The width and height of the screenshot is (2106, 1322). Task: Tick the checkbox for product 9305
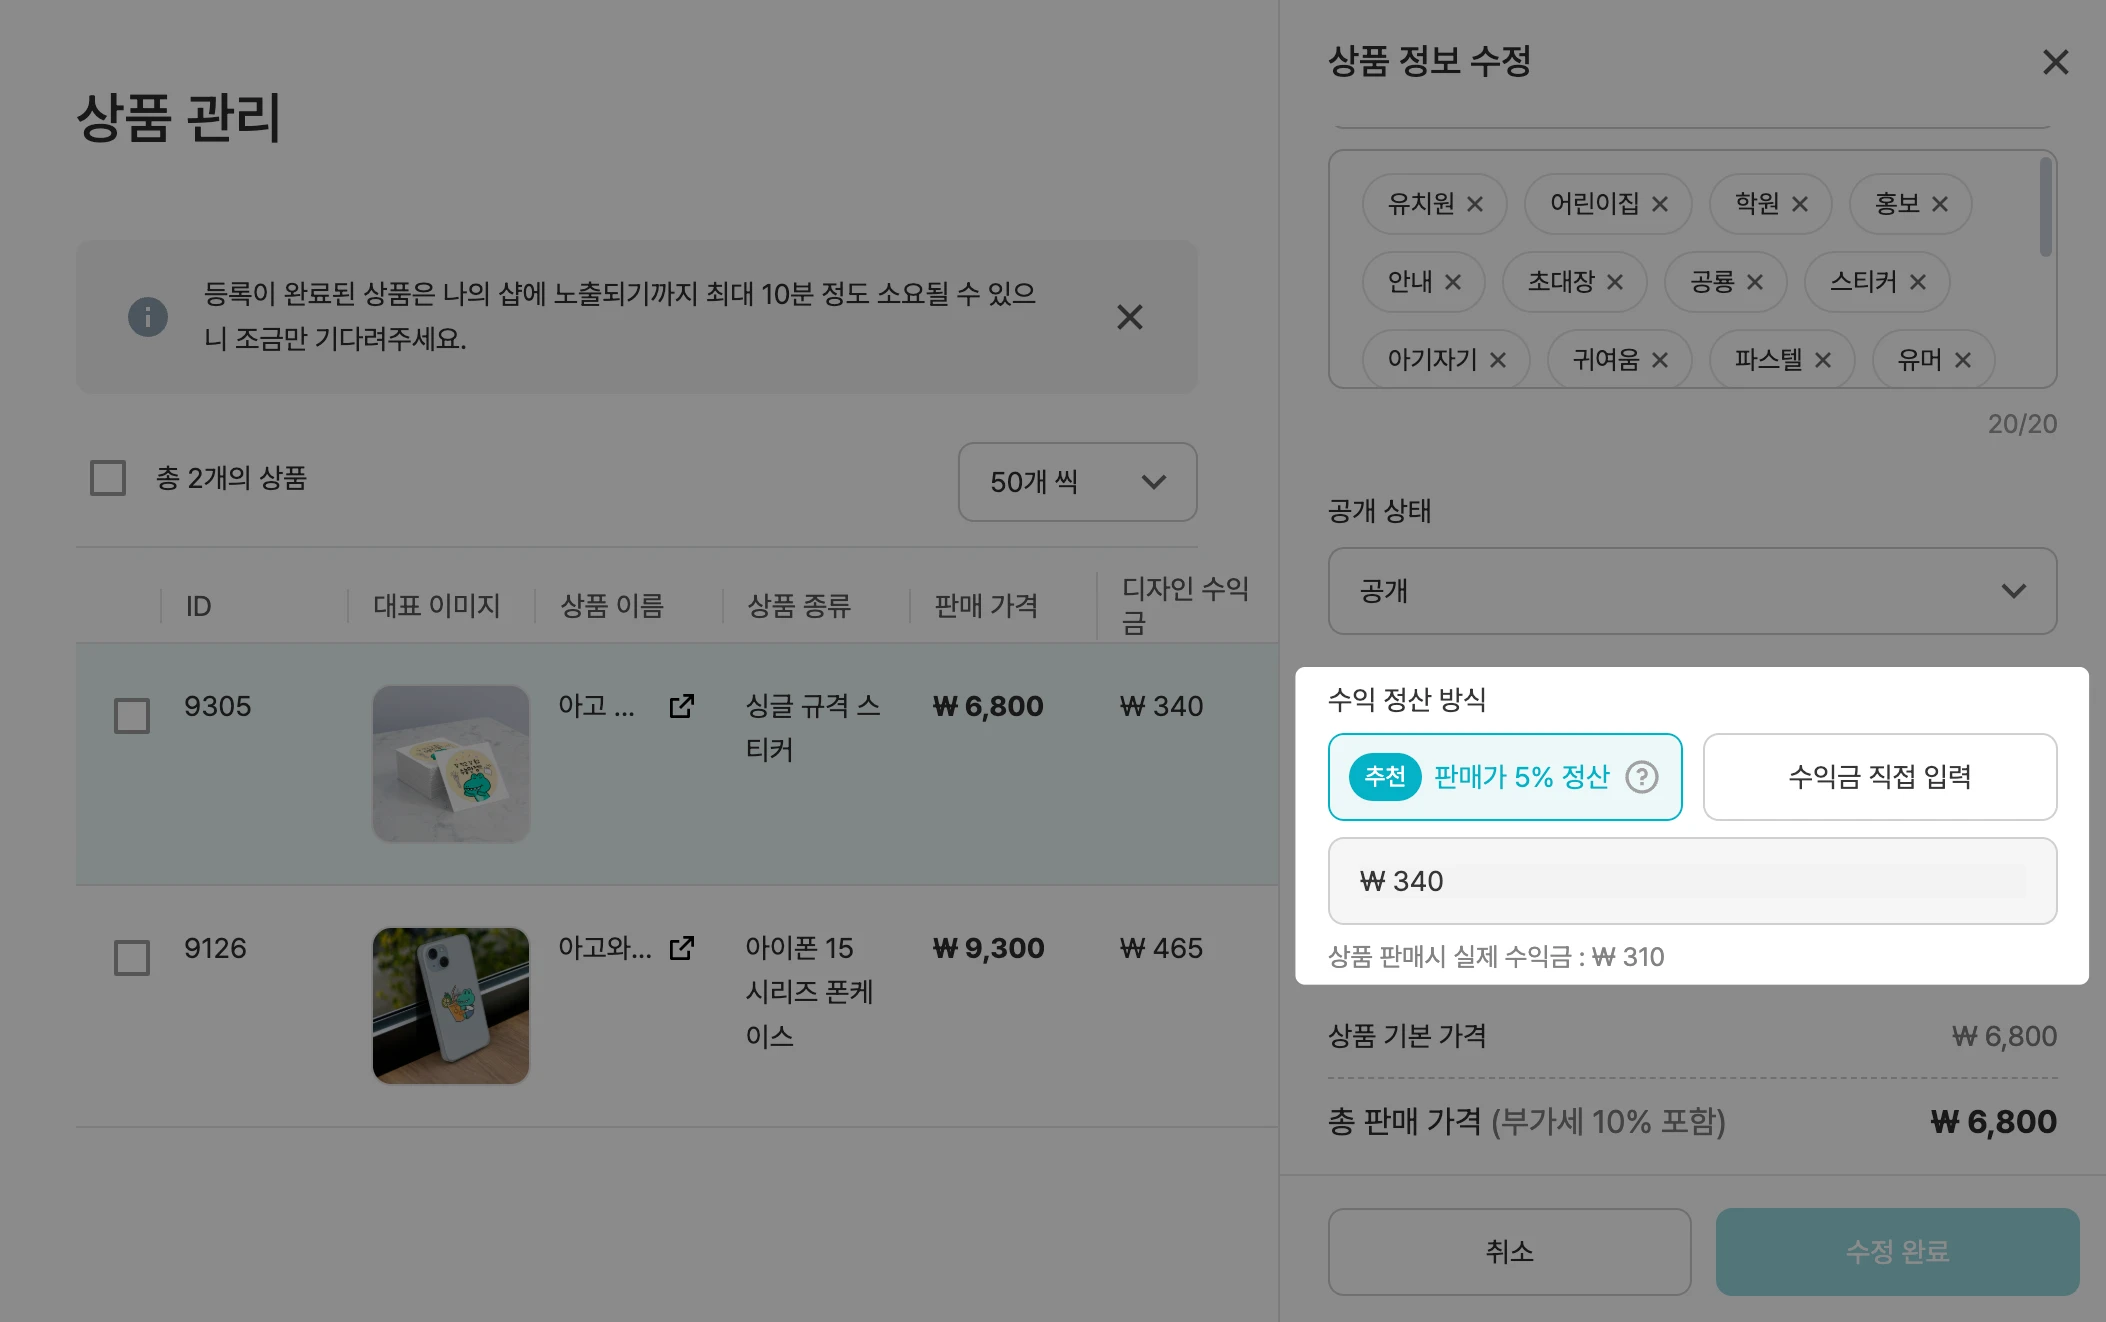132,716
